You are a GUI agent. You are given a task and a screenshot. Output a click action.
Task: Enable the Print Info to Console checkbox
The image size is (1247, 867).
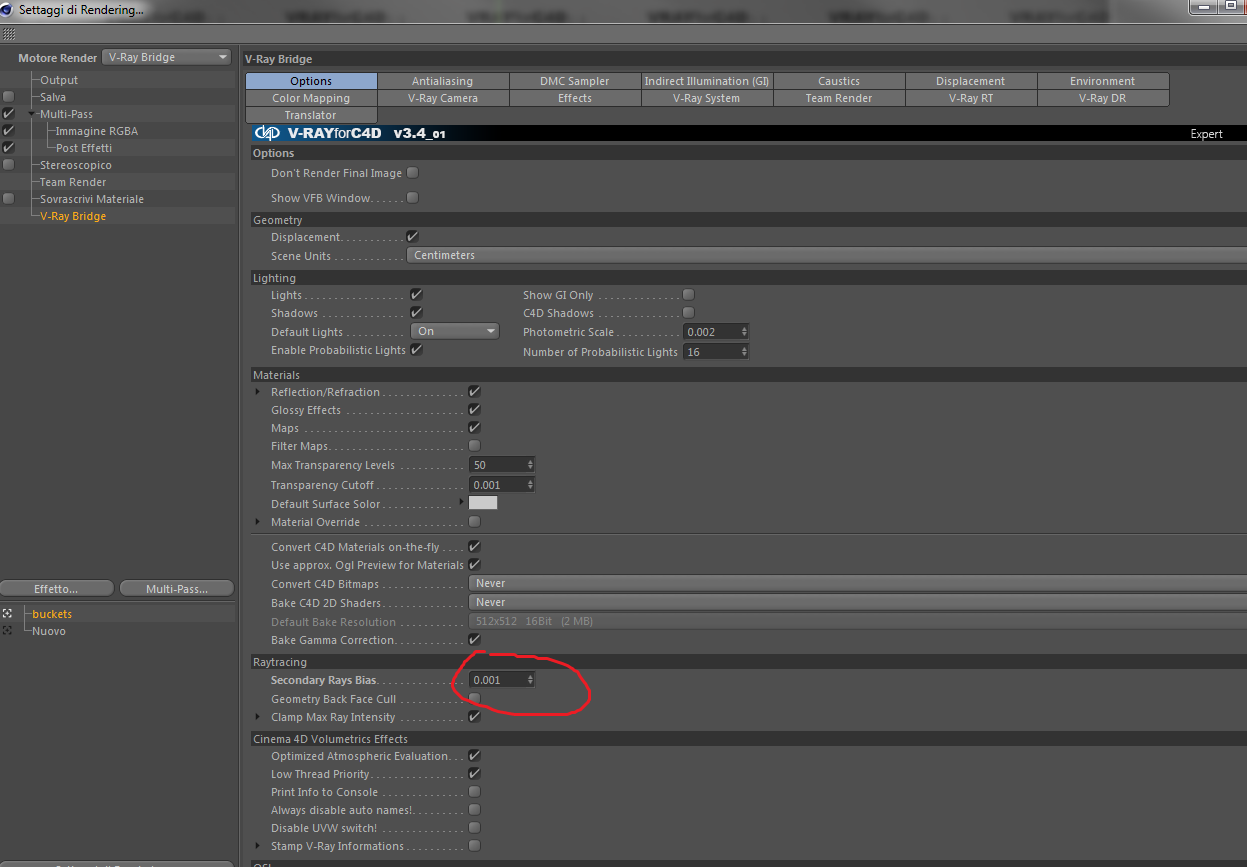pos(474,792)
